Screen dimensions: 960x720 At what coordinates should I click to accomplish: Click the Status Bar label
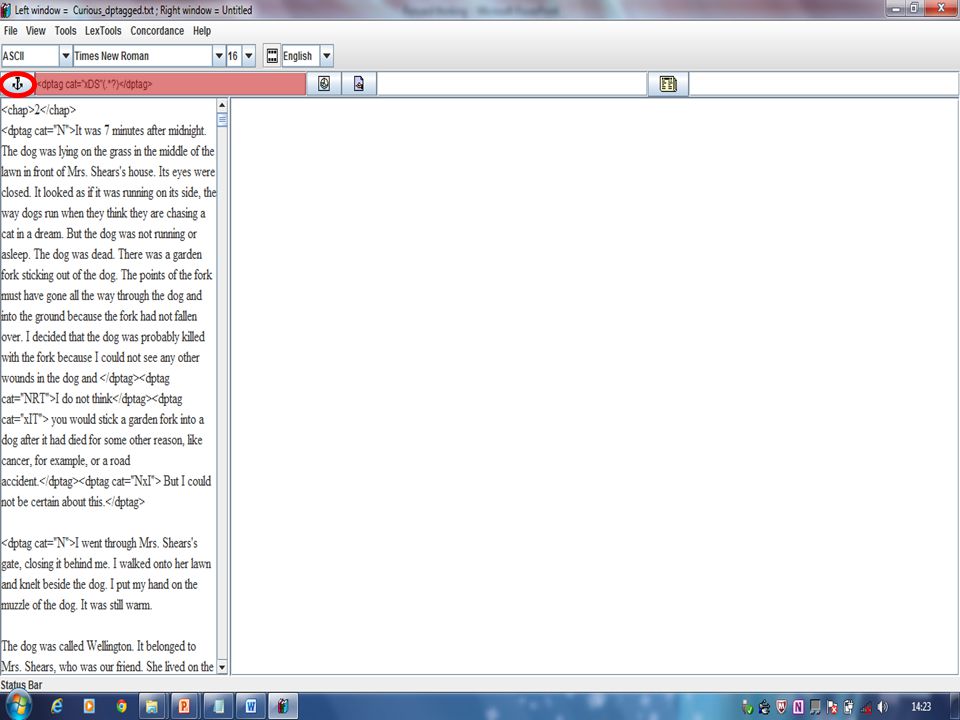(x=21, y=684)
